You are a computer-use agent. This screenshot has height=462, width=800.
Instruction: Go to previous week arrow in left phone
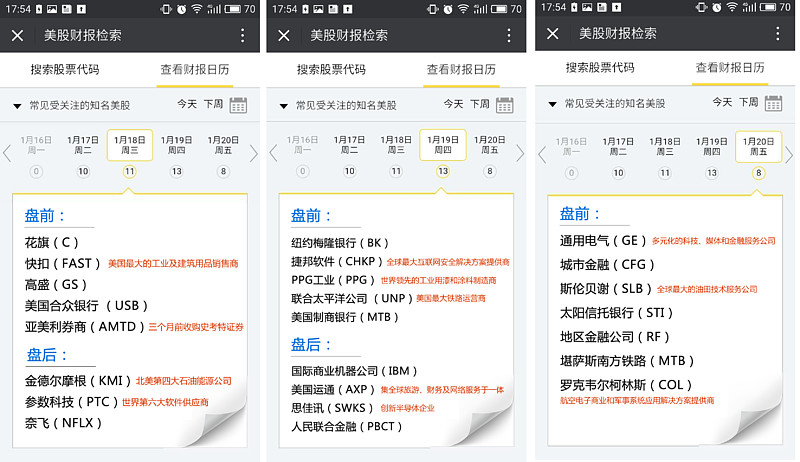click(x=7, y=153)
